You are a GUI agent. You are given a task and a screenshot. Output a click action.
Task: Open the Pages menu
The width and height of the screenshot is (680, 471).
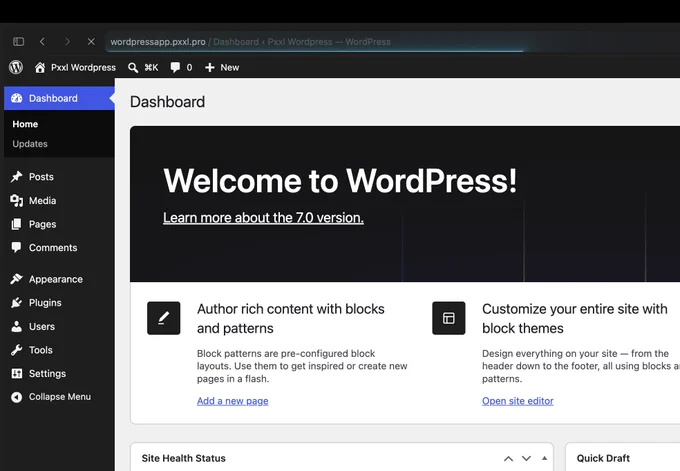59,224
